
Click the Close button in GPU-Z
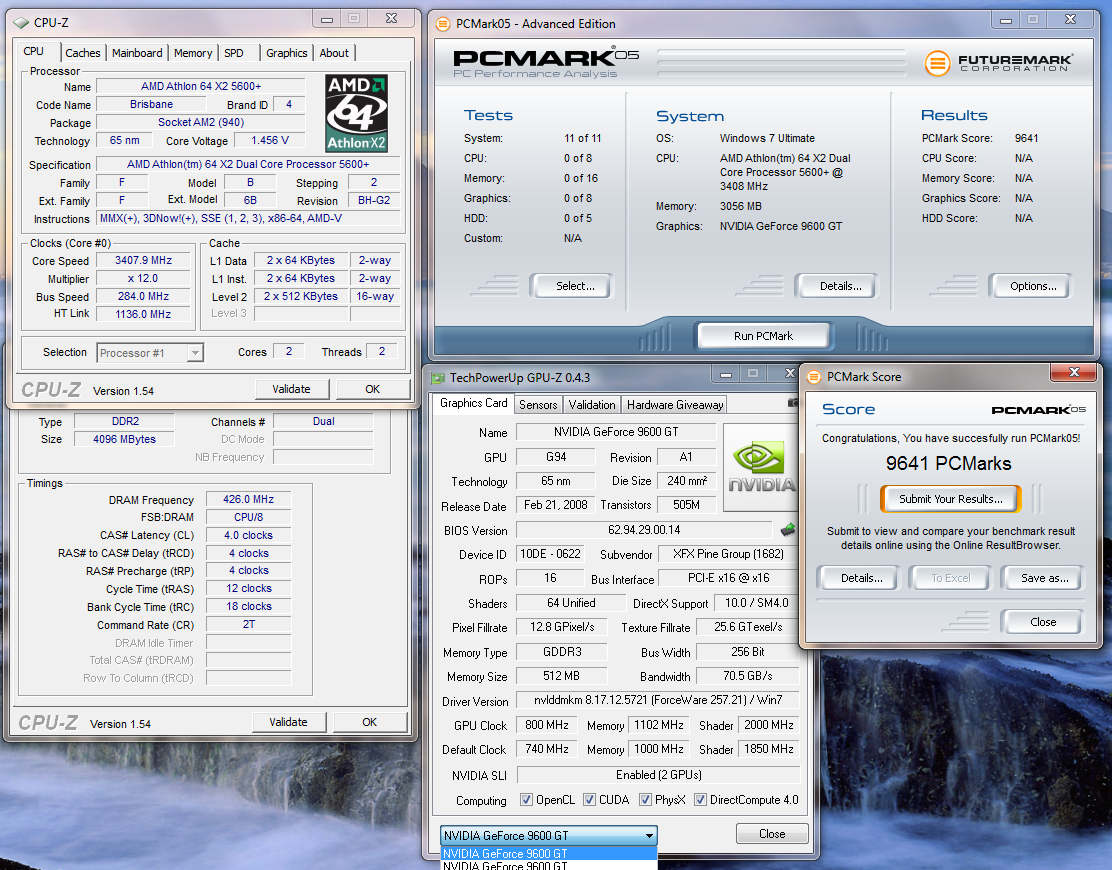pyautogui.click(x=772, y=834)
